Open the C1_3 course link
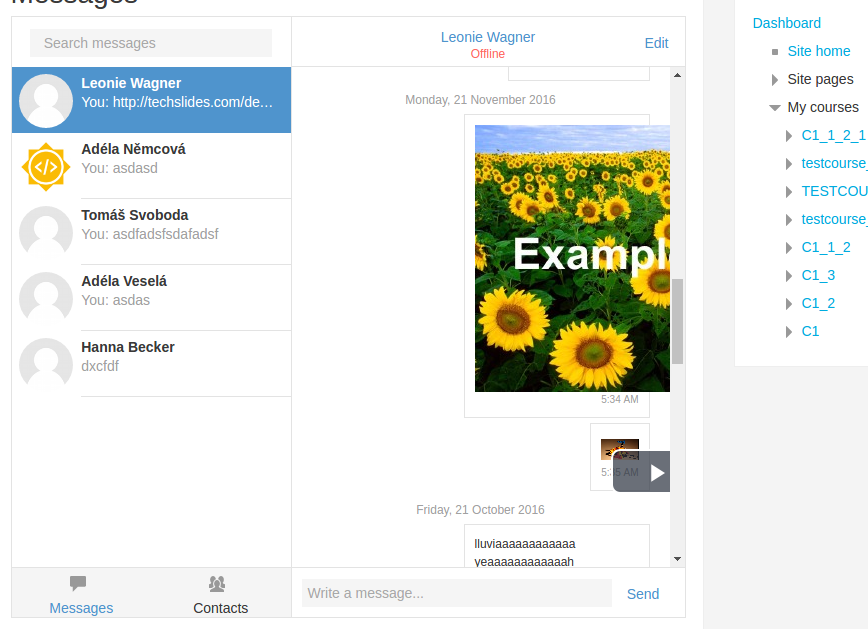 [x=818, y=275]
